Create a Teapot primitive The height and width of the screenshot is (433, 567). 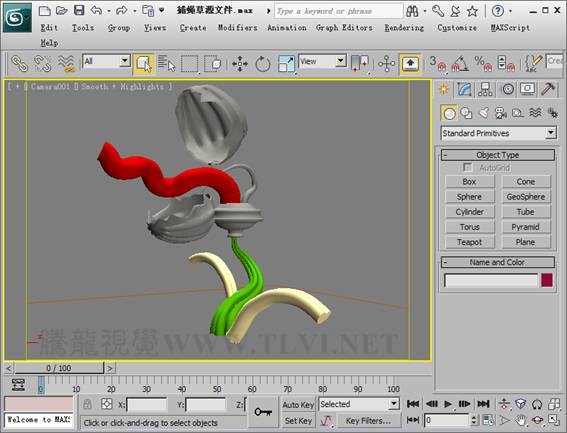(469, 242)
